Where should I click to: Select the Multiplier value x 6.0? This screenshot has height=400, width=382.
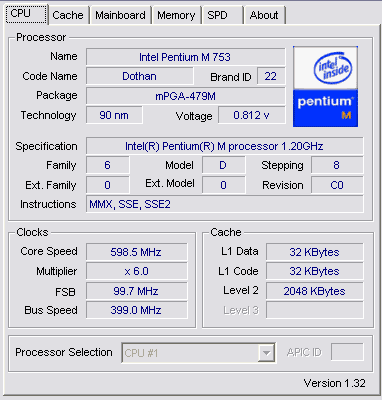(136, 271)
